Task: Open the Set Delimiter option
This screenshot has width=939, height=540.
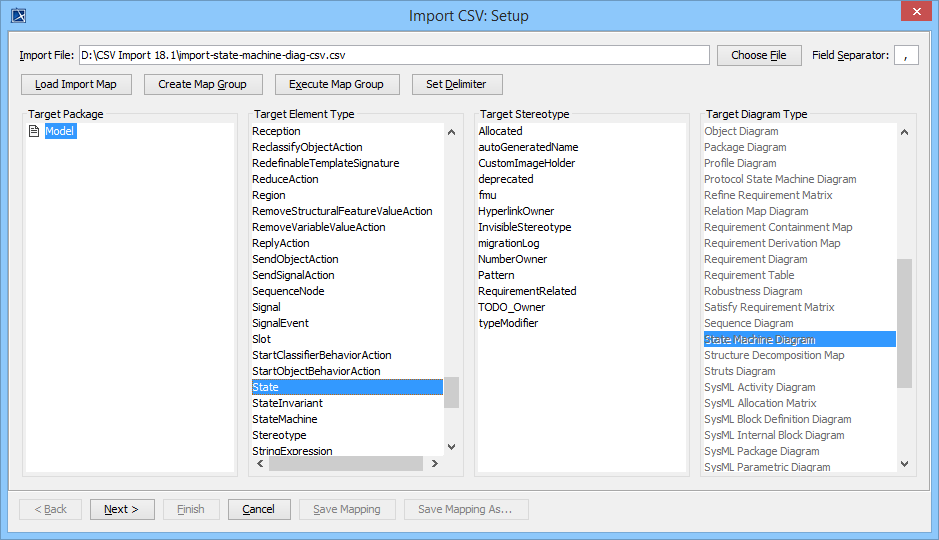Action: pyautogui.click(x=456, y=84)
